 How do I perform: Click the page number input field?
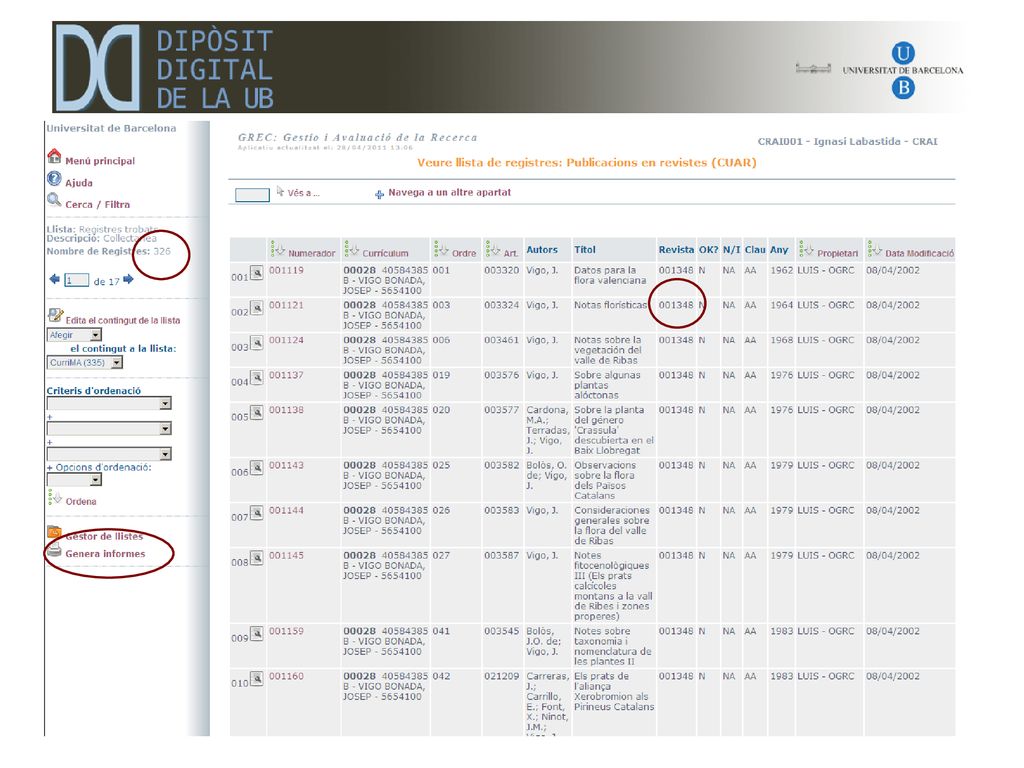[76, 280]
